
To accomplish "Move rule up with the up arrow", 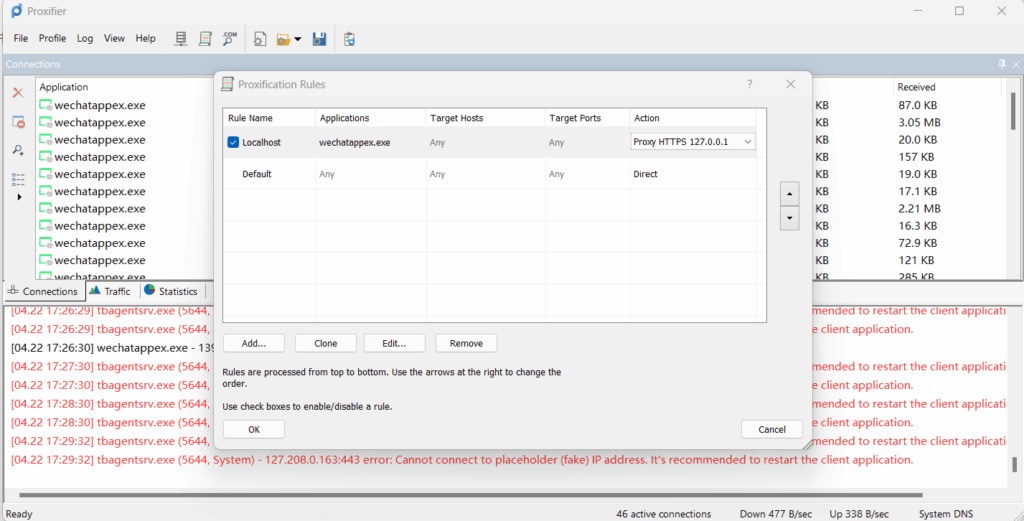I will pos(789,194).
